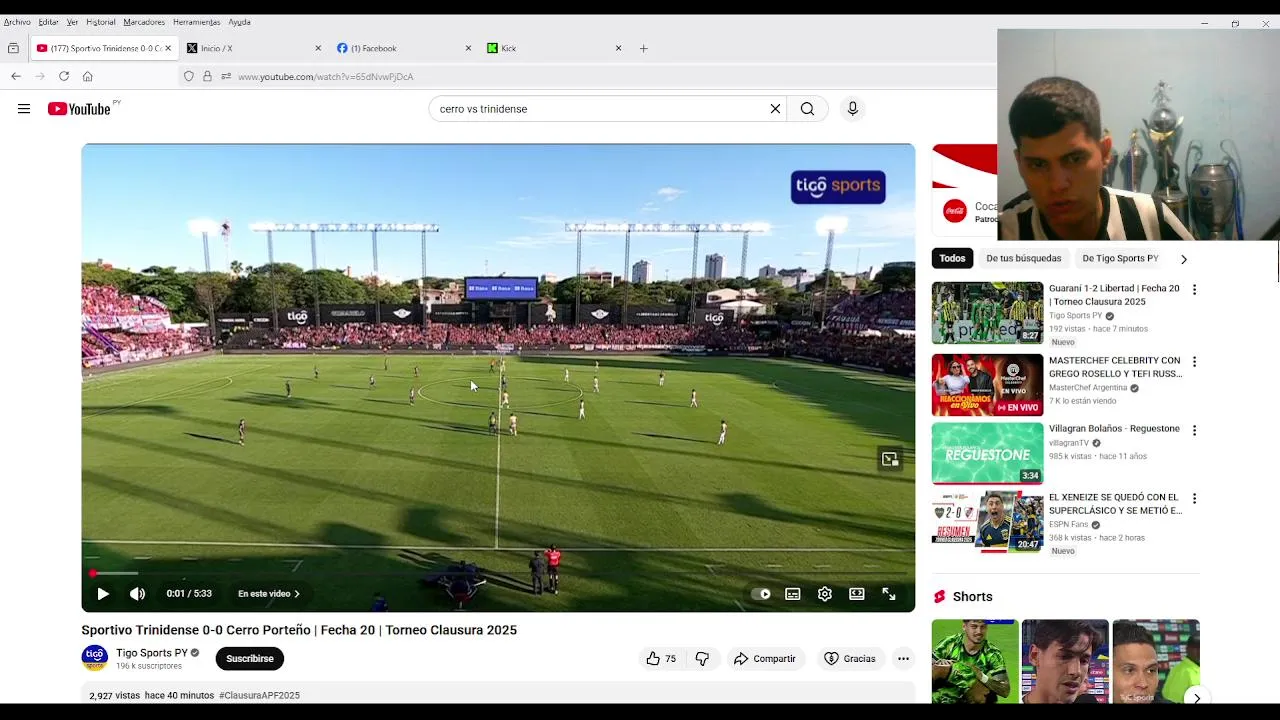Show next Shorts with arrow
Viewport: 1280px width, 720px height.
1196,697
